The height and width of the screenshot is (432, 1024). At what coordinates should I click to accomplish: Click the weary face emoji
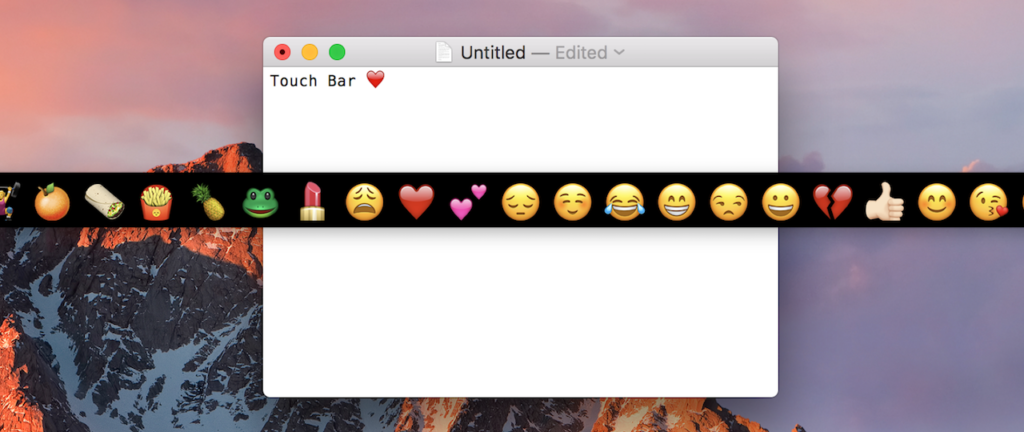tap(364, 202)
